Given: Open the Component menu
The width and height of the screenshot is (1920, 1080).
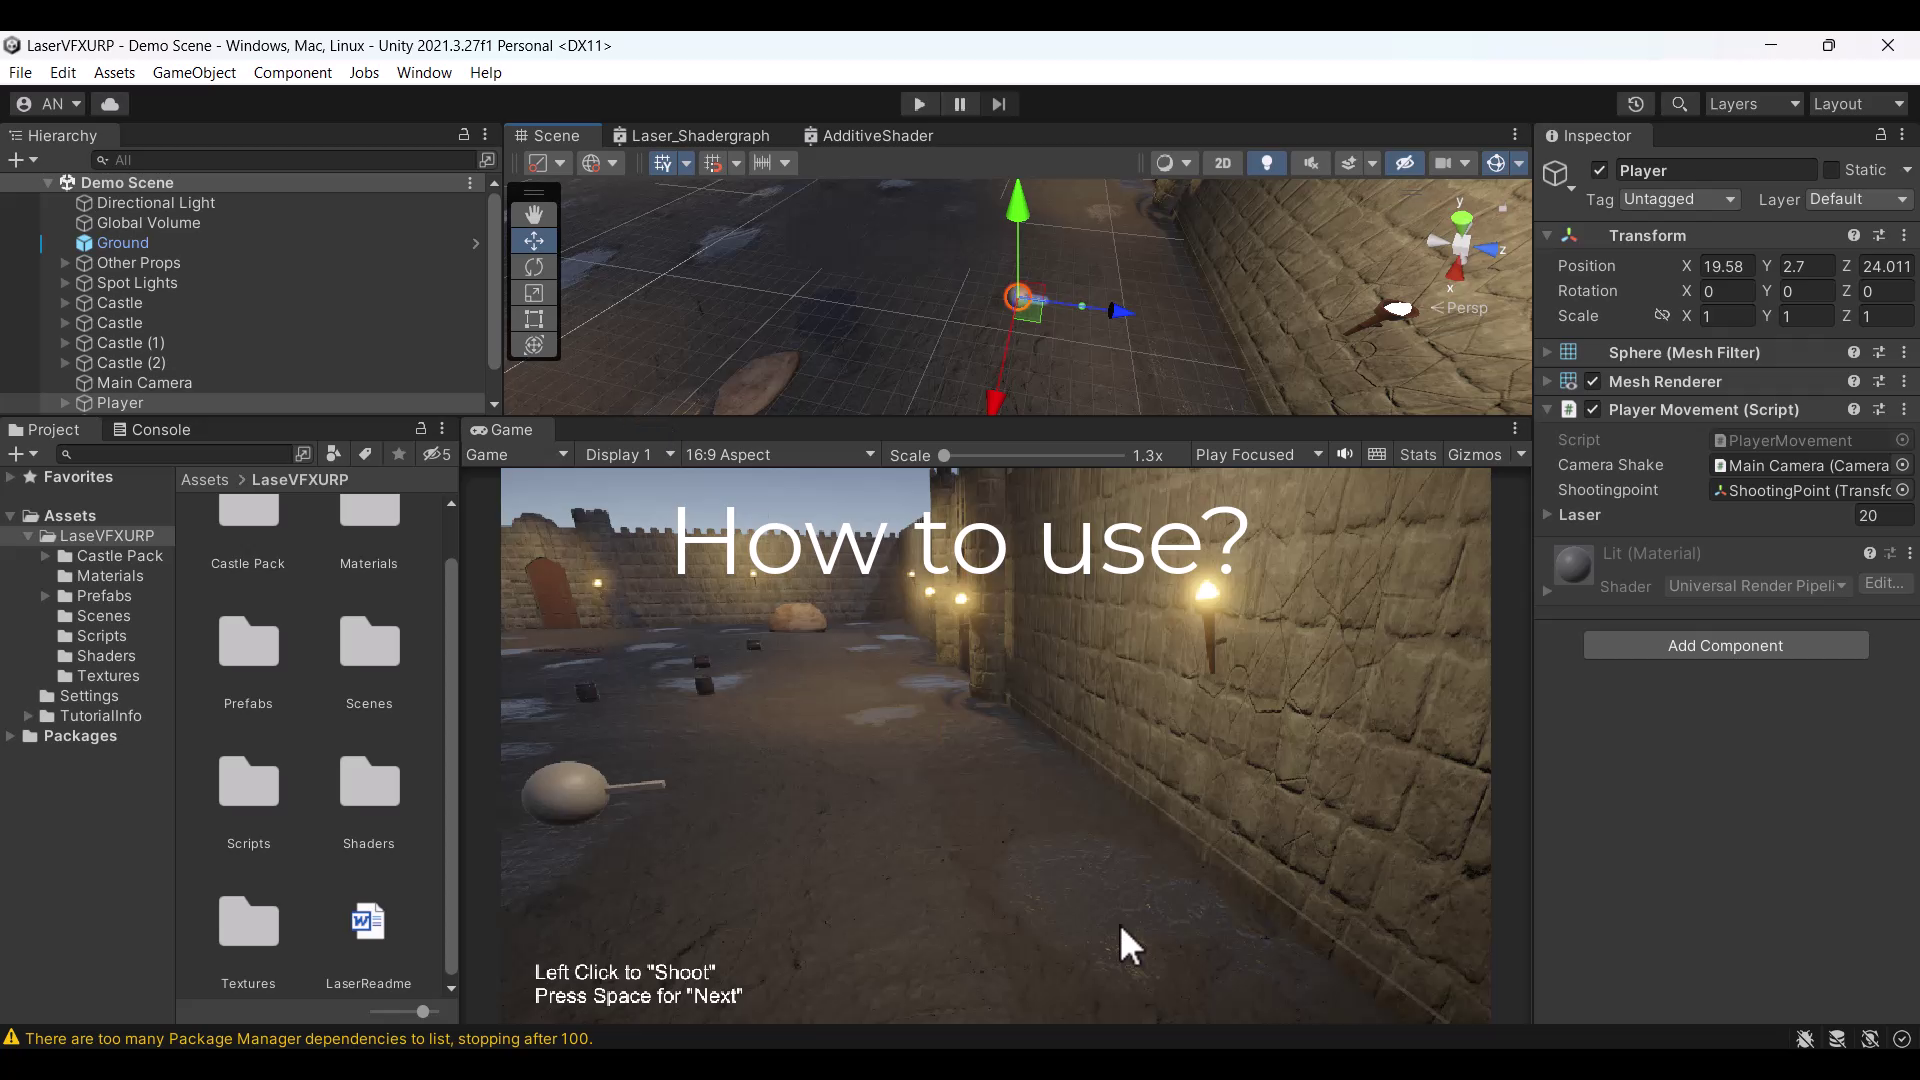Looking at the screenshot, I should 292,73.
